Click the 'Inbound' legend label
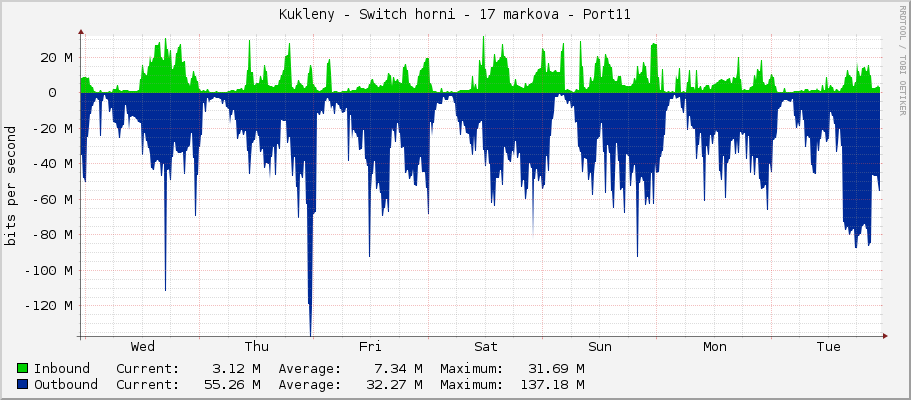This screenshot has width=911, height=400. click(x=62, y=369)
